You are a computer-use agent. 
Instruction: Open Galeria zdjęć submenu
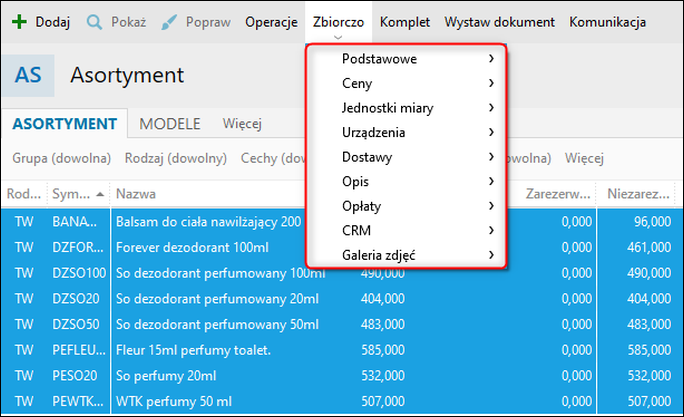pyautogui.click(x=406, y=254)
